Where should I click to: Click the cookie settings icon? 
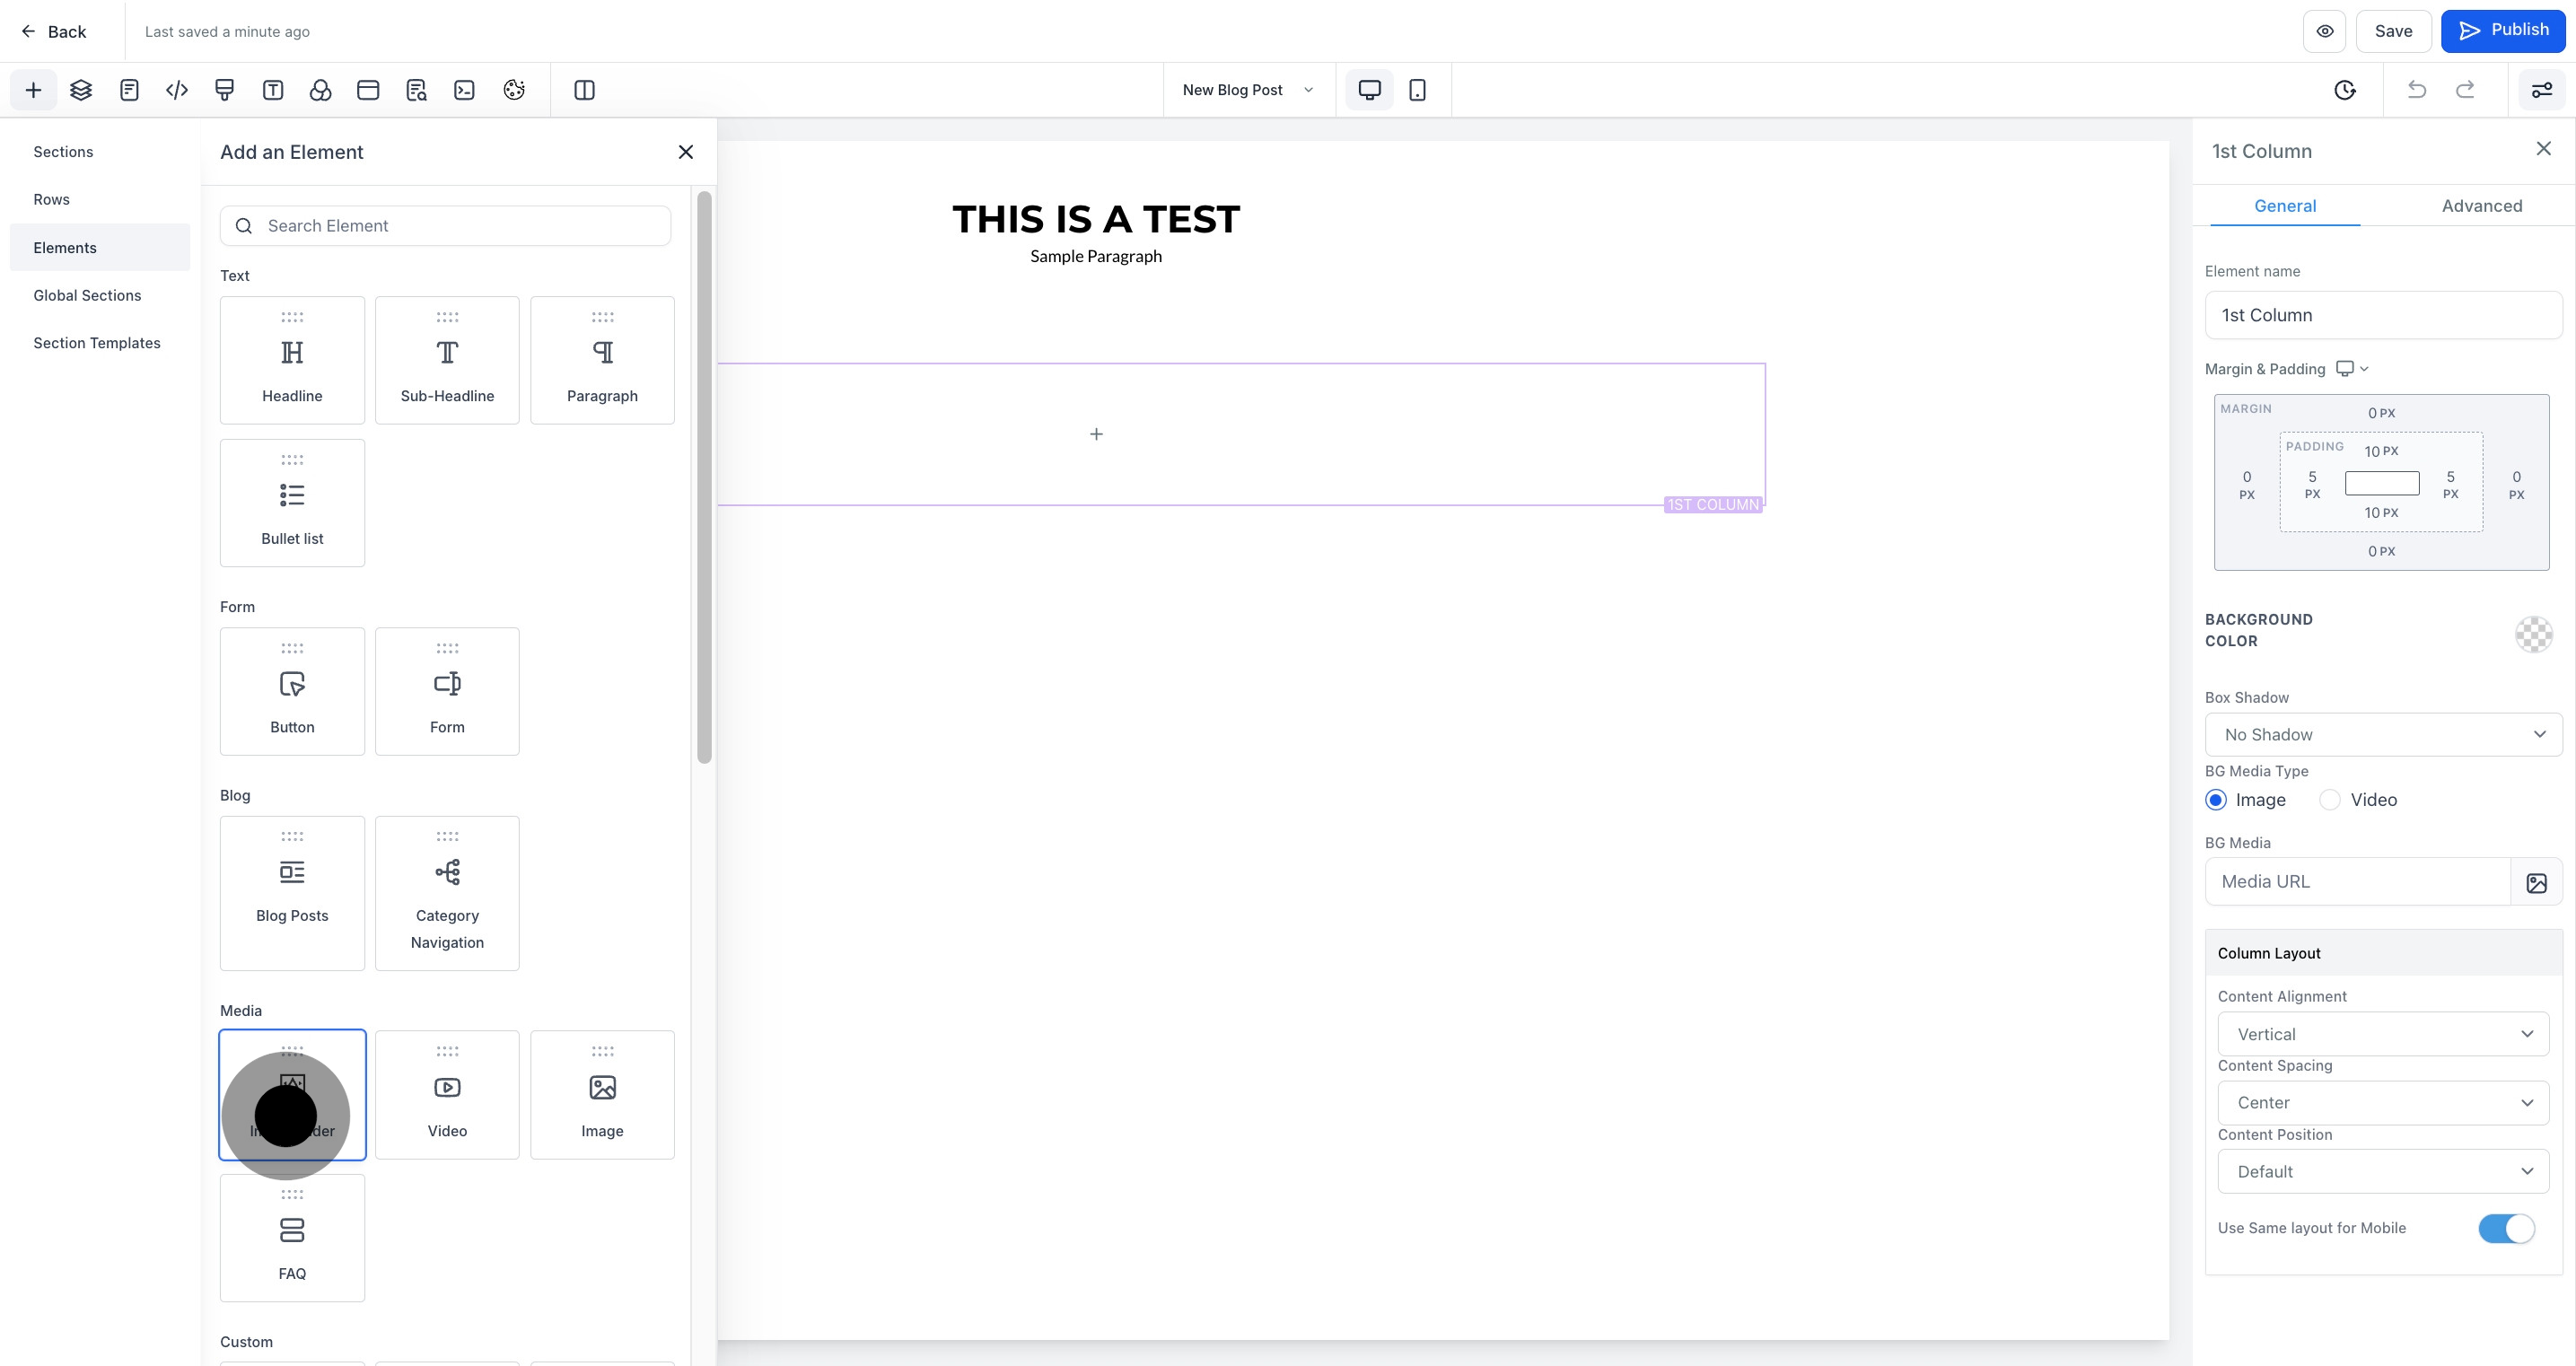[514, 90]
